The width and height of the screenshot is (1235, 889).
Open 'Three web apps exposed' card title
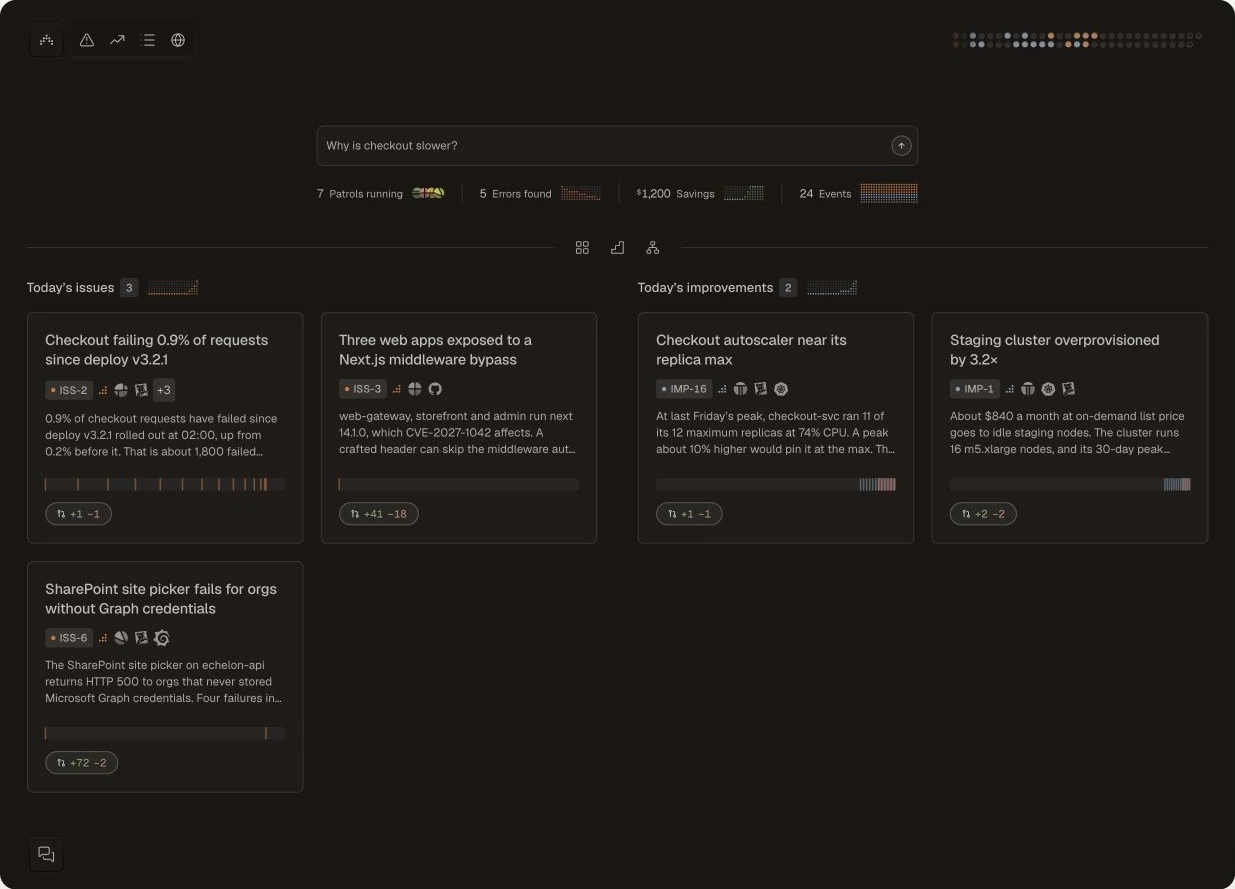click(435, 350)
